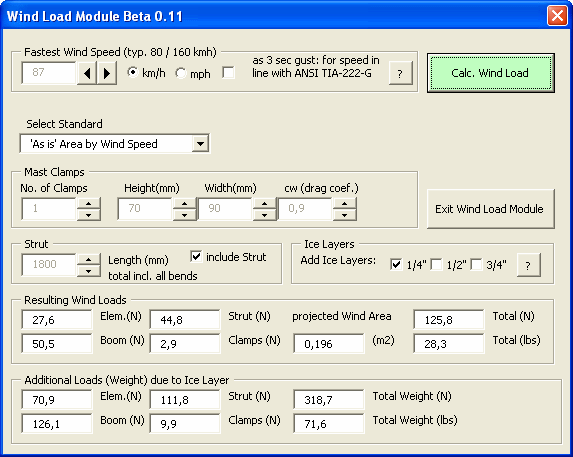Increase number of clamps spinner up

pos(88,203)
